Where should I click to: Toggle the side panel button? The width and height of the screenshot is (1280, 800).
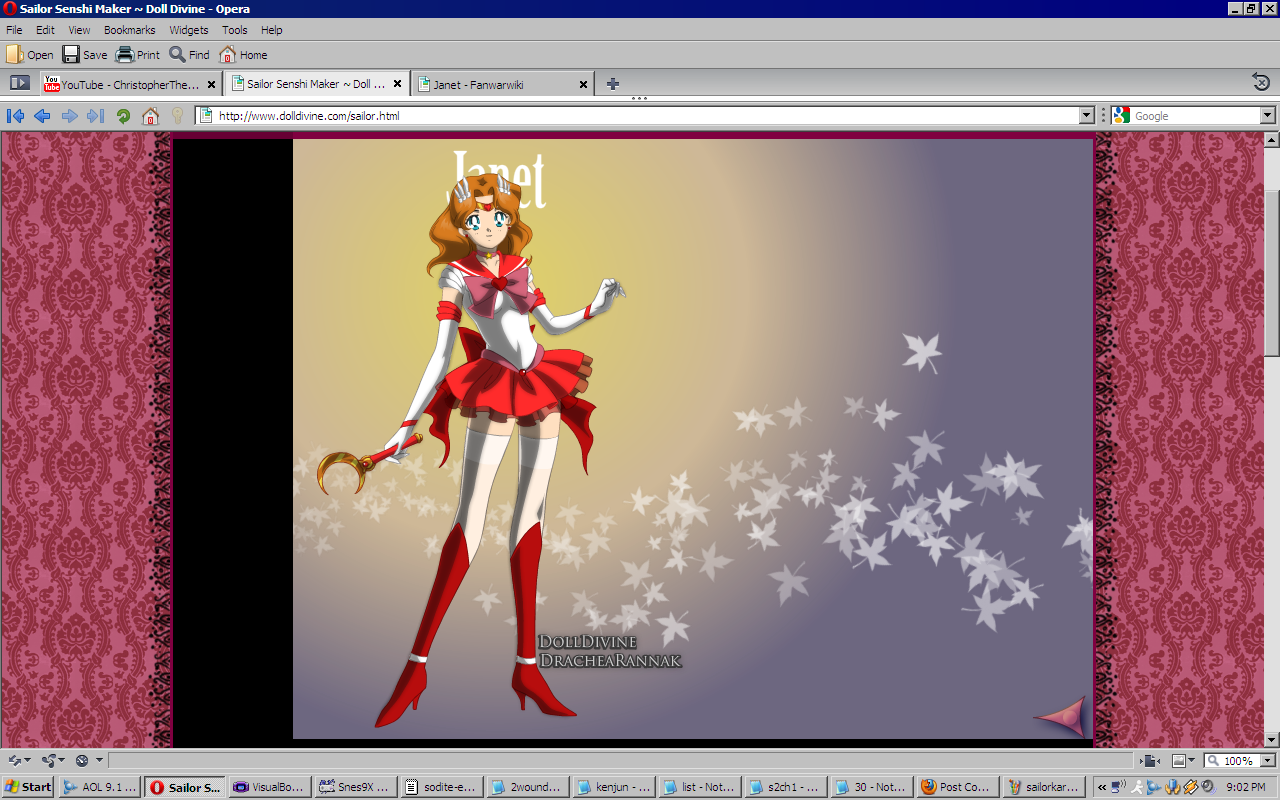click(x=19, y=83)
